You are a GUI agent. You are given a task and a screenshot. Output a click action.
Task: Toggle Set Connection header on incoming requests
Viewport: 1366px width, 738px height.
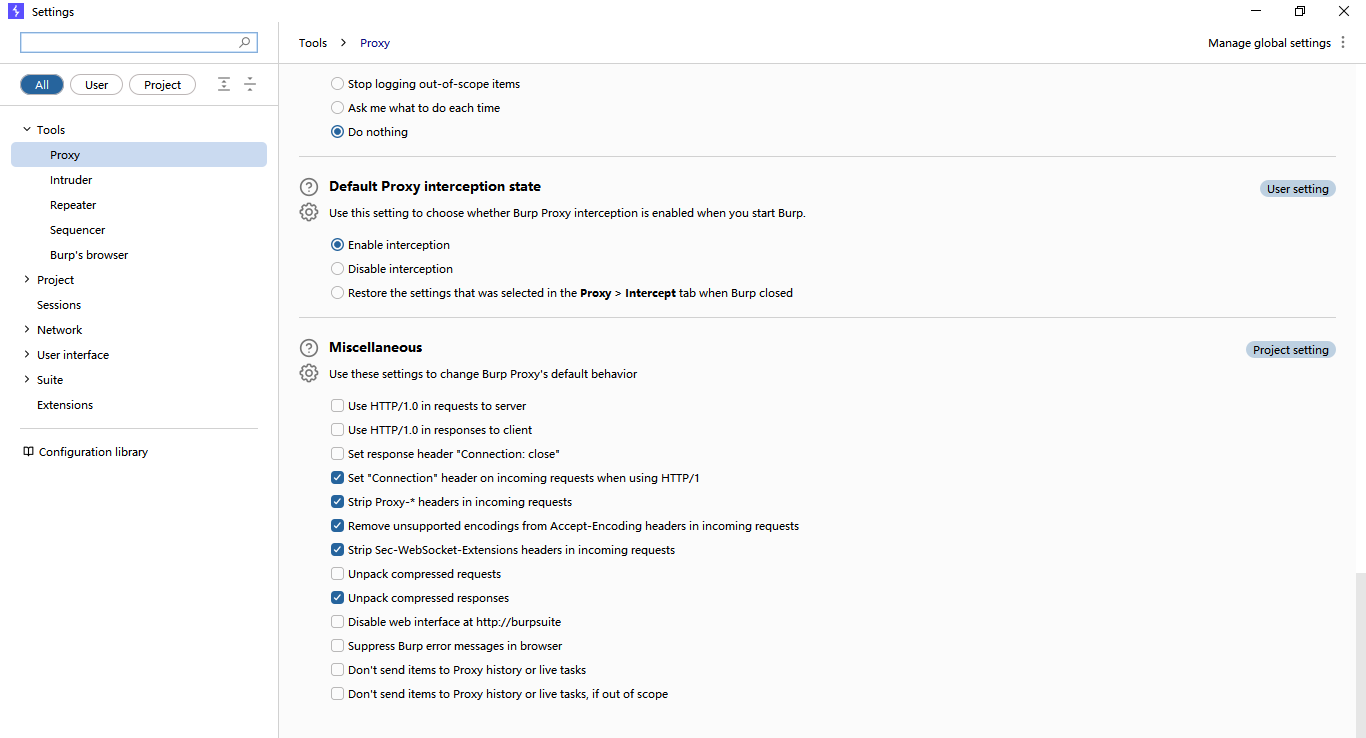[x=337, y=478]
